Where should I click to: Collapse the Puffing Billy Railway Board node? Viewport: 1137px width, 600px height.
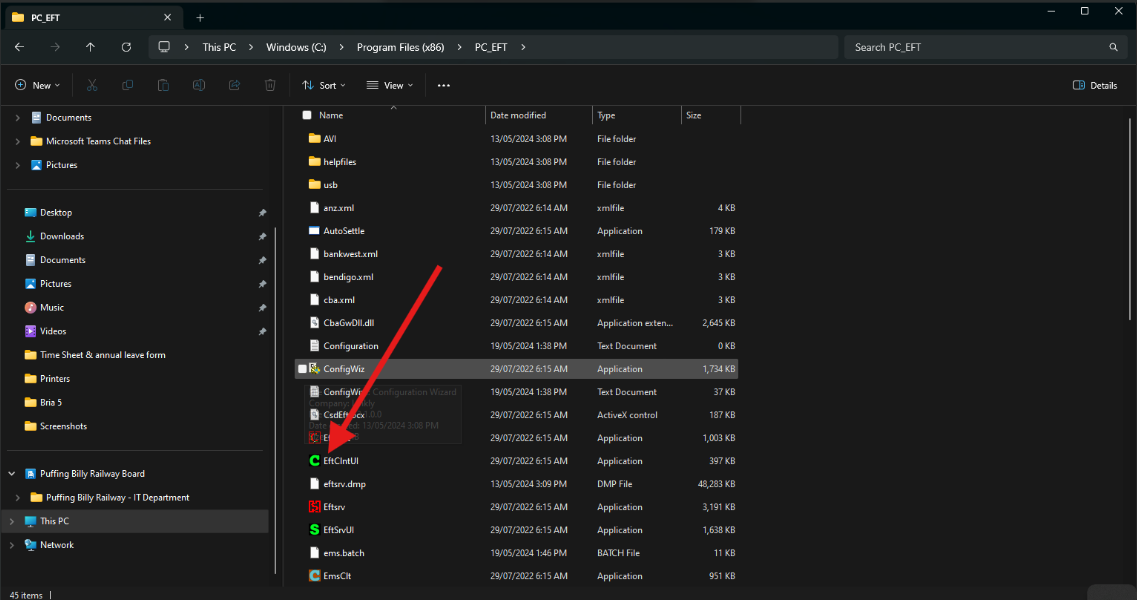(x=12, y=474)
